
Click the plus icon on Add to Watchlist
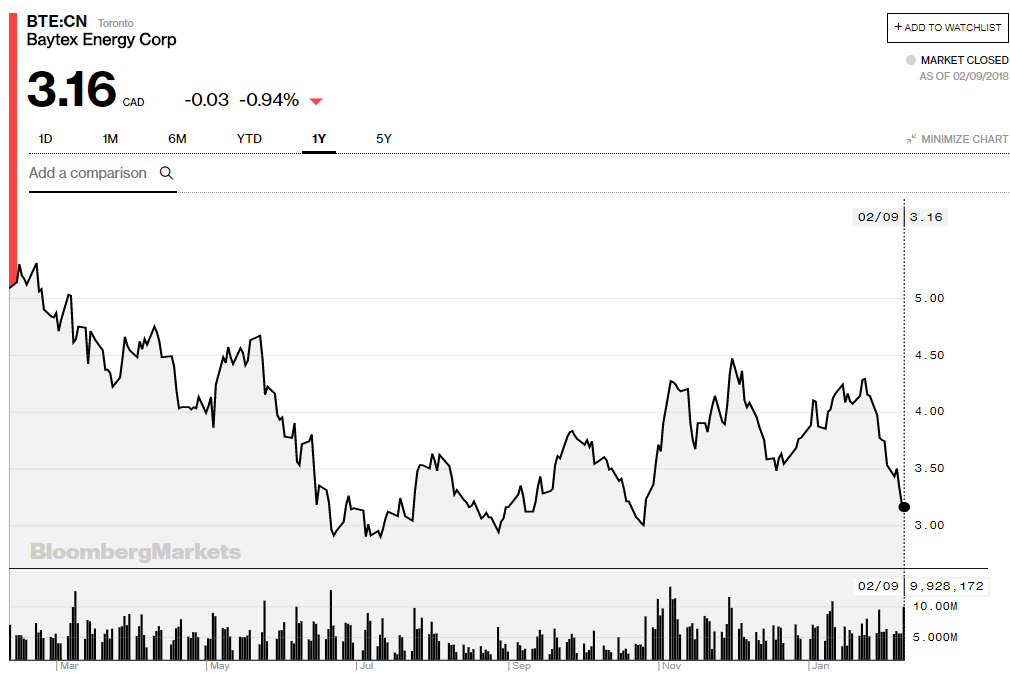(x=899, y=27)
